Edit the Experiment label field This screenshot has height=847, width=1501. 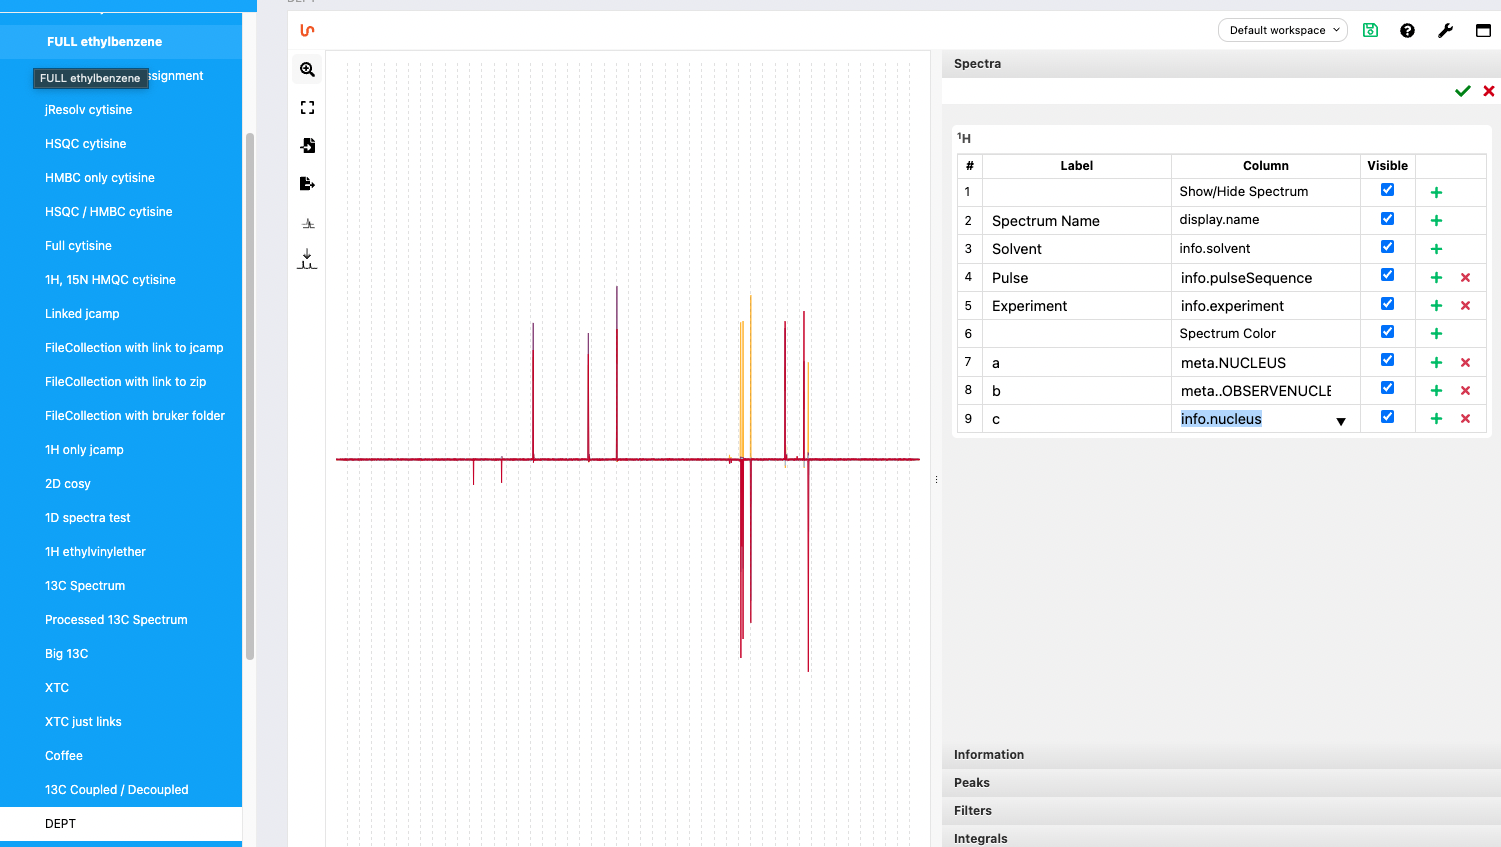click(x=1077, y=306)
